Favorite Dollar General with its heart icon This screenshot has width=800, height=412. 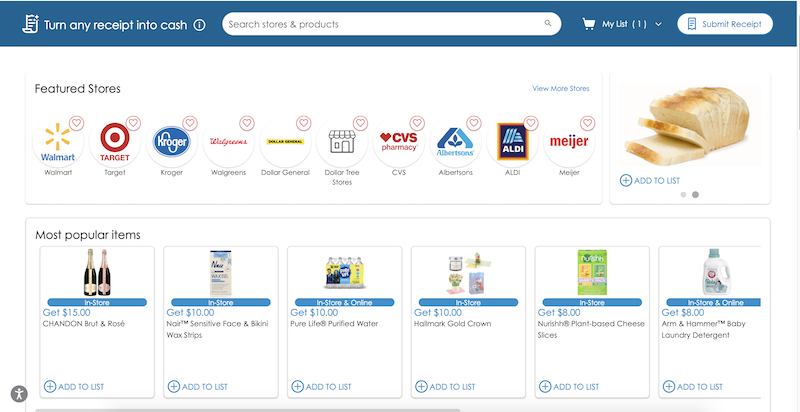(304, 123)
